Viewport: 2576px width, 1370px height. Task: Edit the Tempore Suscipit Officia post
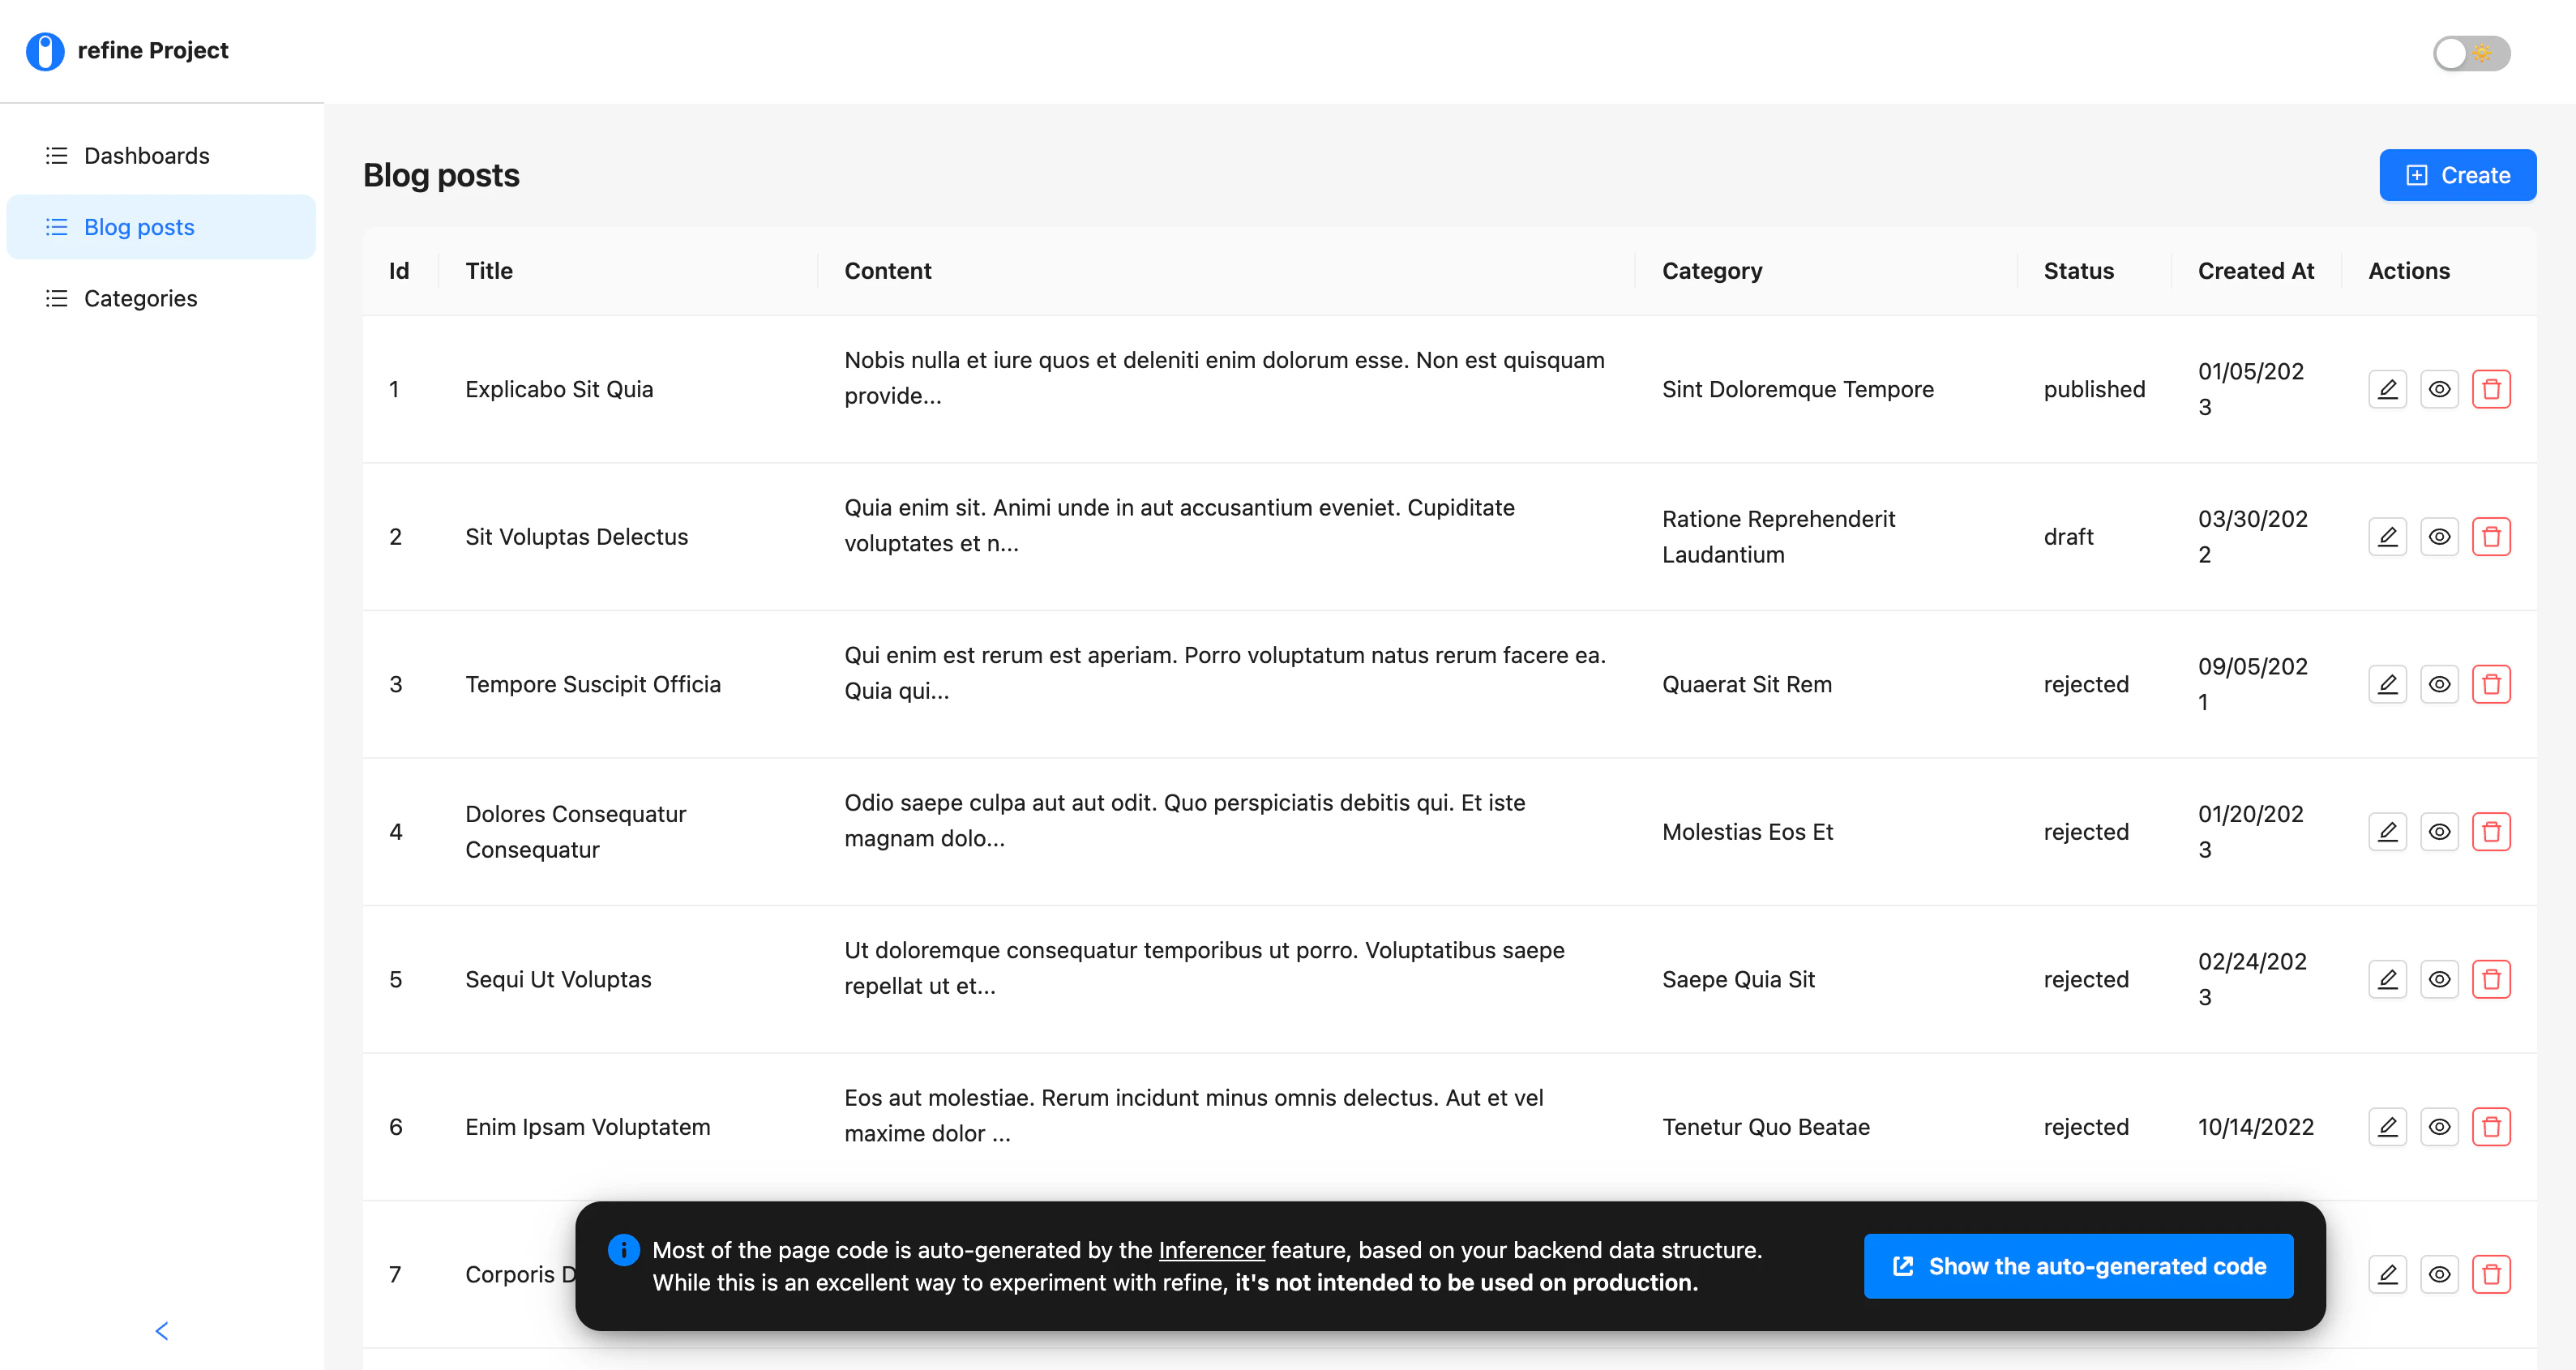(2387, 684)
